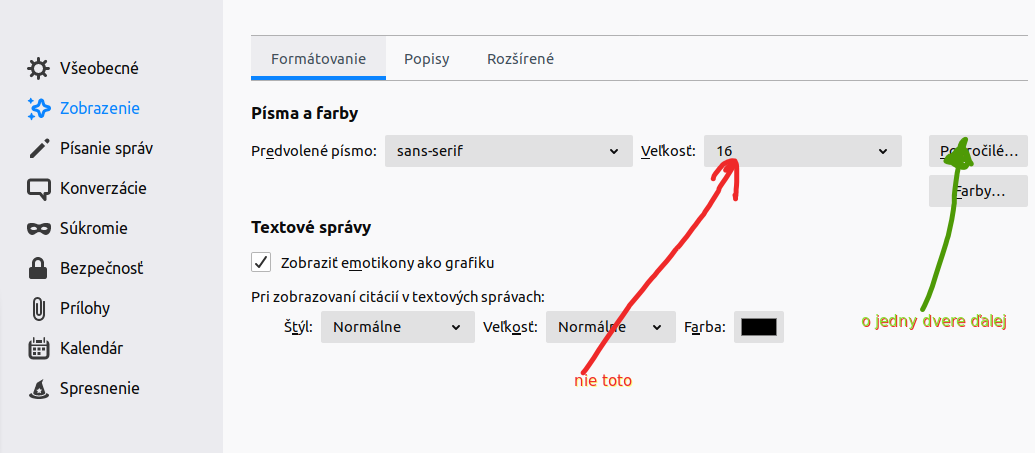Click the mask icon for Súkromie
The height and width of the screenshot is (453, 1035).
tap(39, 229)
